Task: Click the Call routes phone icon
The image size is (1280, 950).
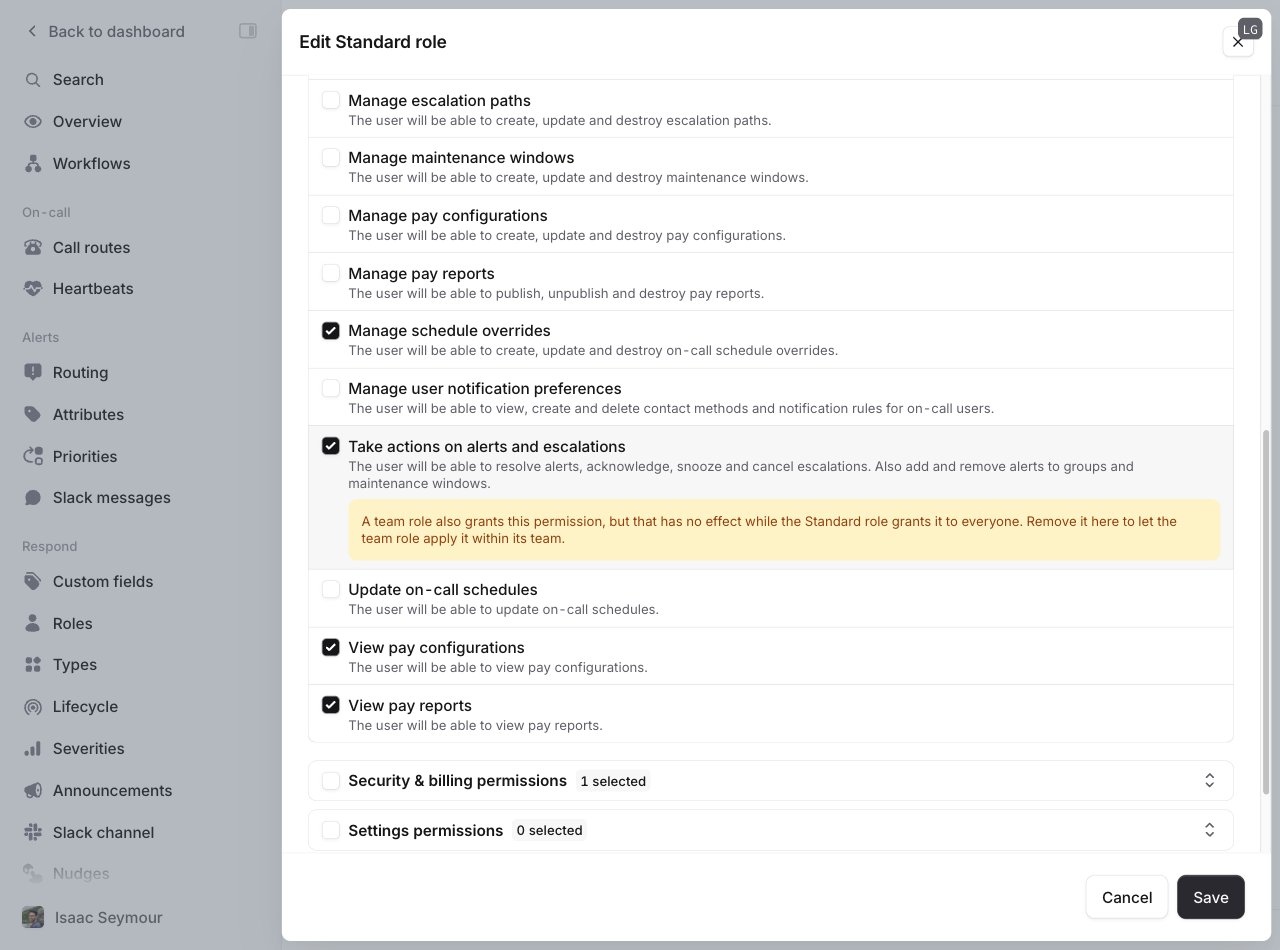Action: (33, 248)
